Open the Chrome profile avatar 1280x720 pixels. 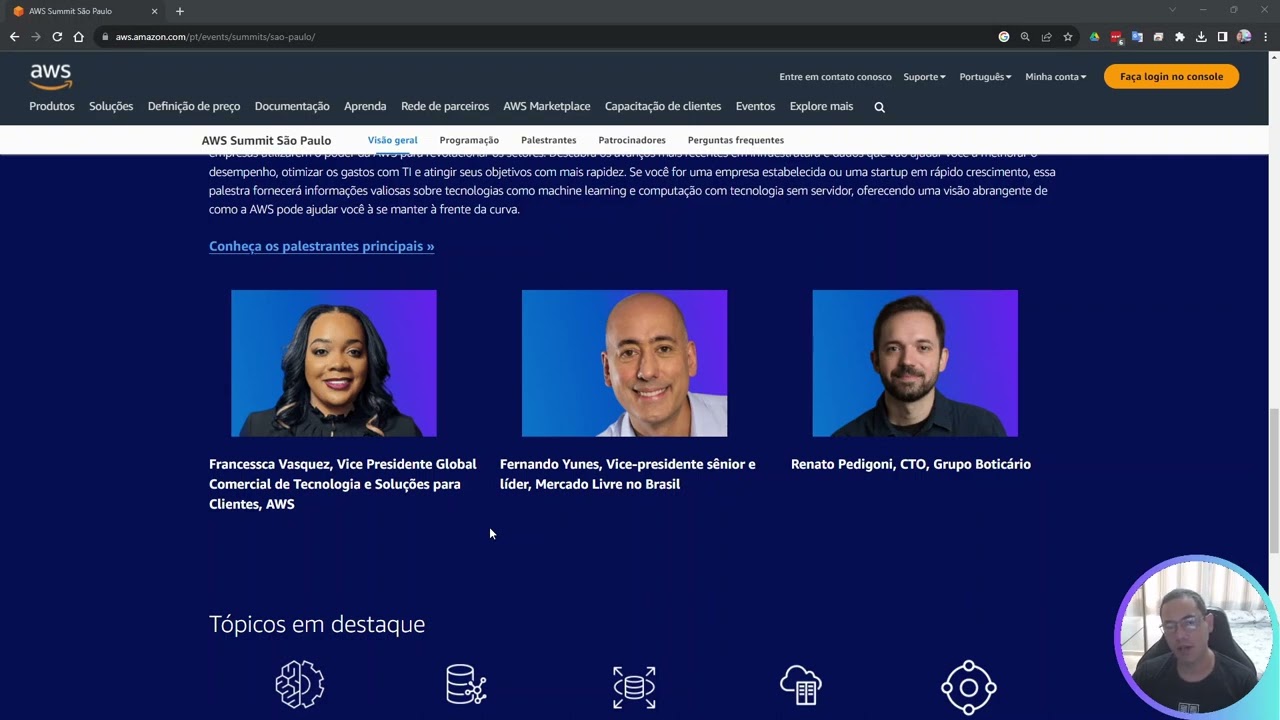tap(1244, 37)
